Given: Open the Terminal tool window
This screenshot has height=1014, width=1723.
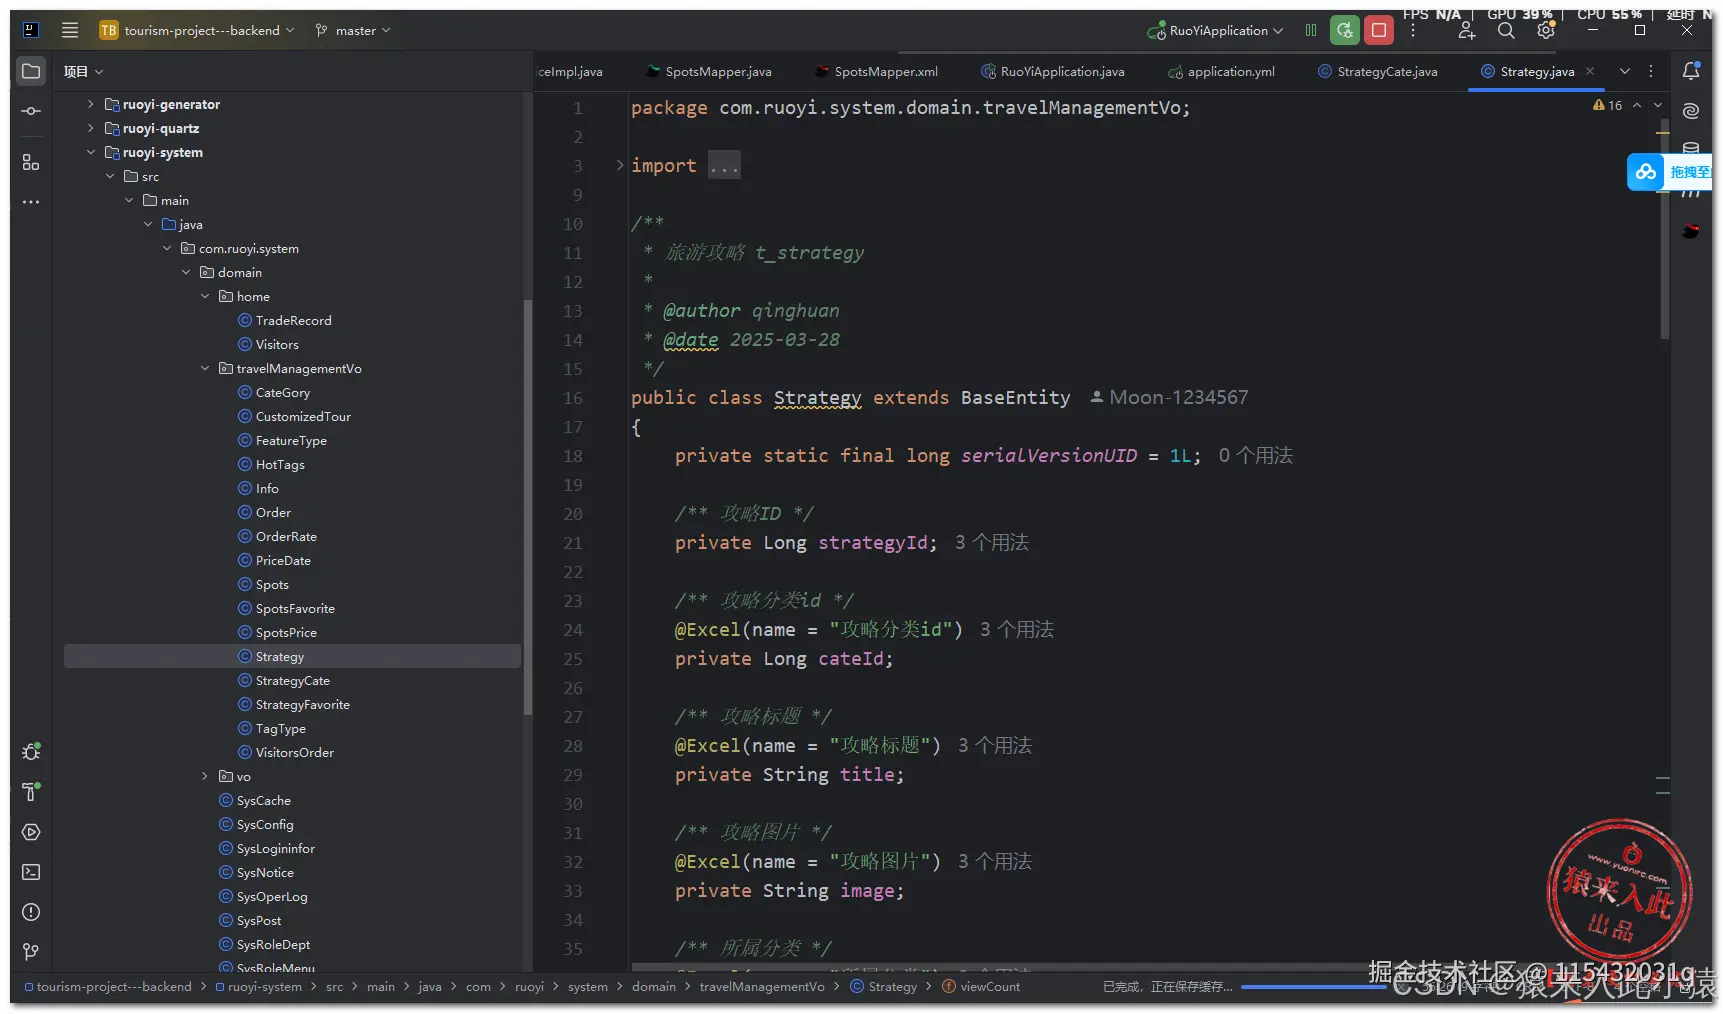Looking at the screenshot, I should point(31,872).
